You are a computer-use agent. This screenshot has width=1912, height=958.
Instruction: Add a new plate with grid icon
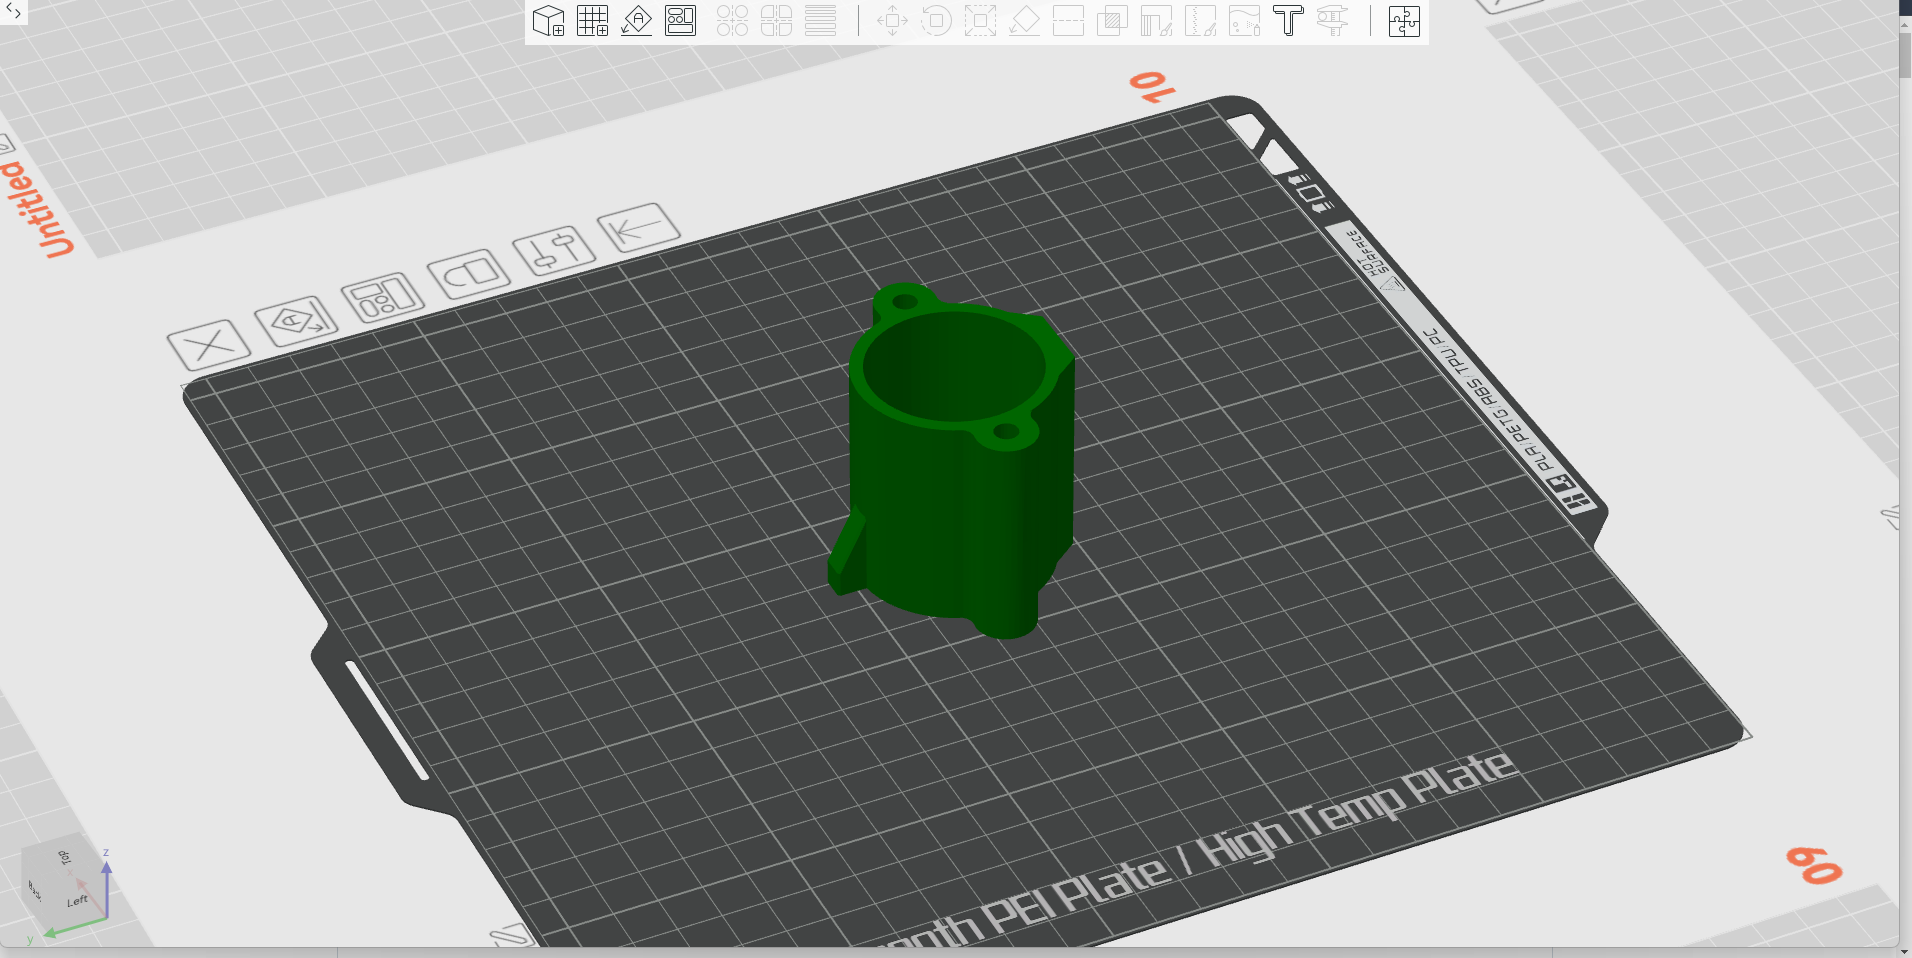pyautogui.click(x=592, y=21)
